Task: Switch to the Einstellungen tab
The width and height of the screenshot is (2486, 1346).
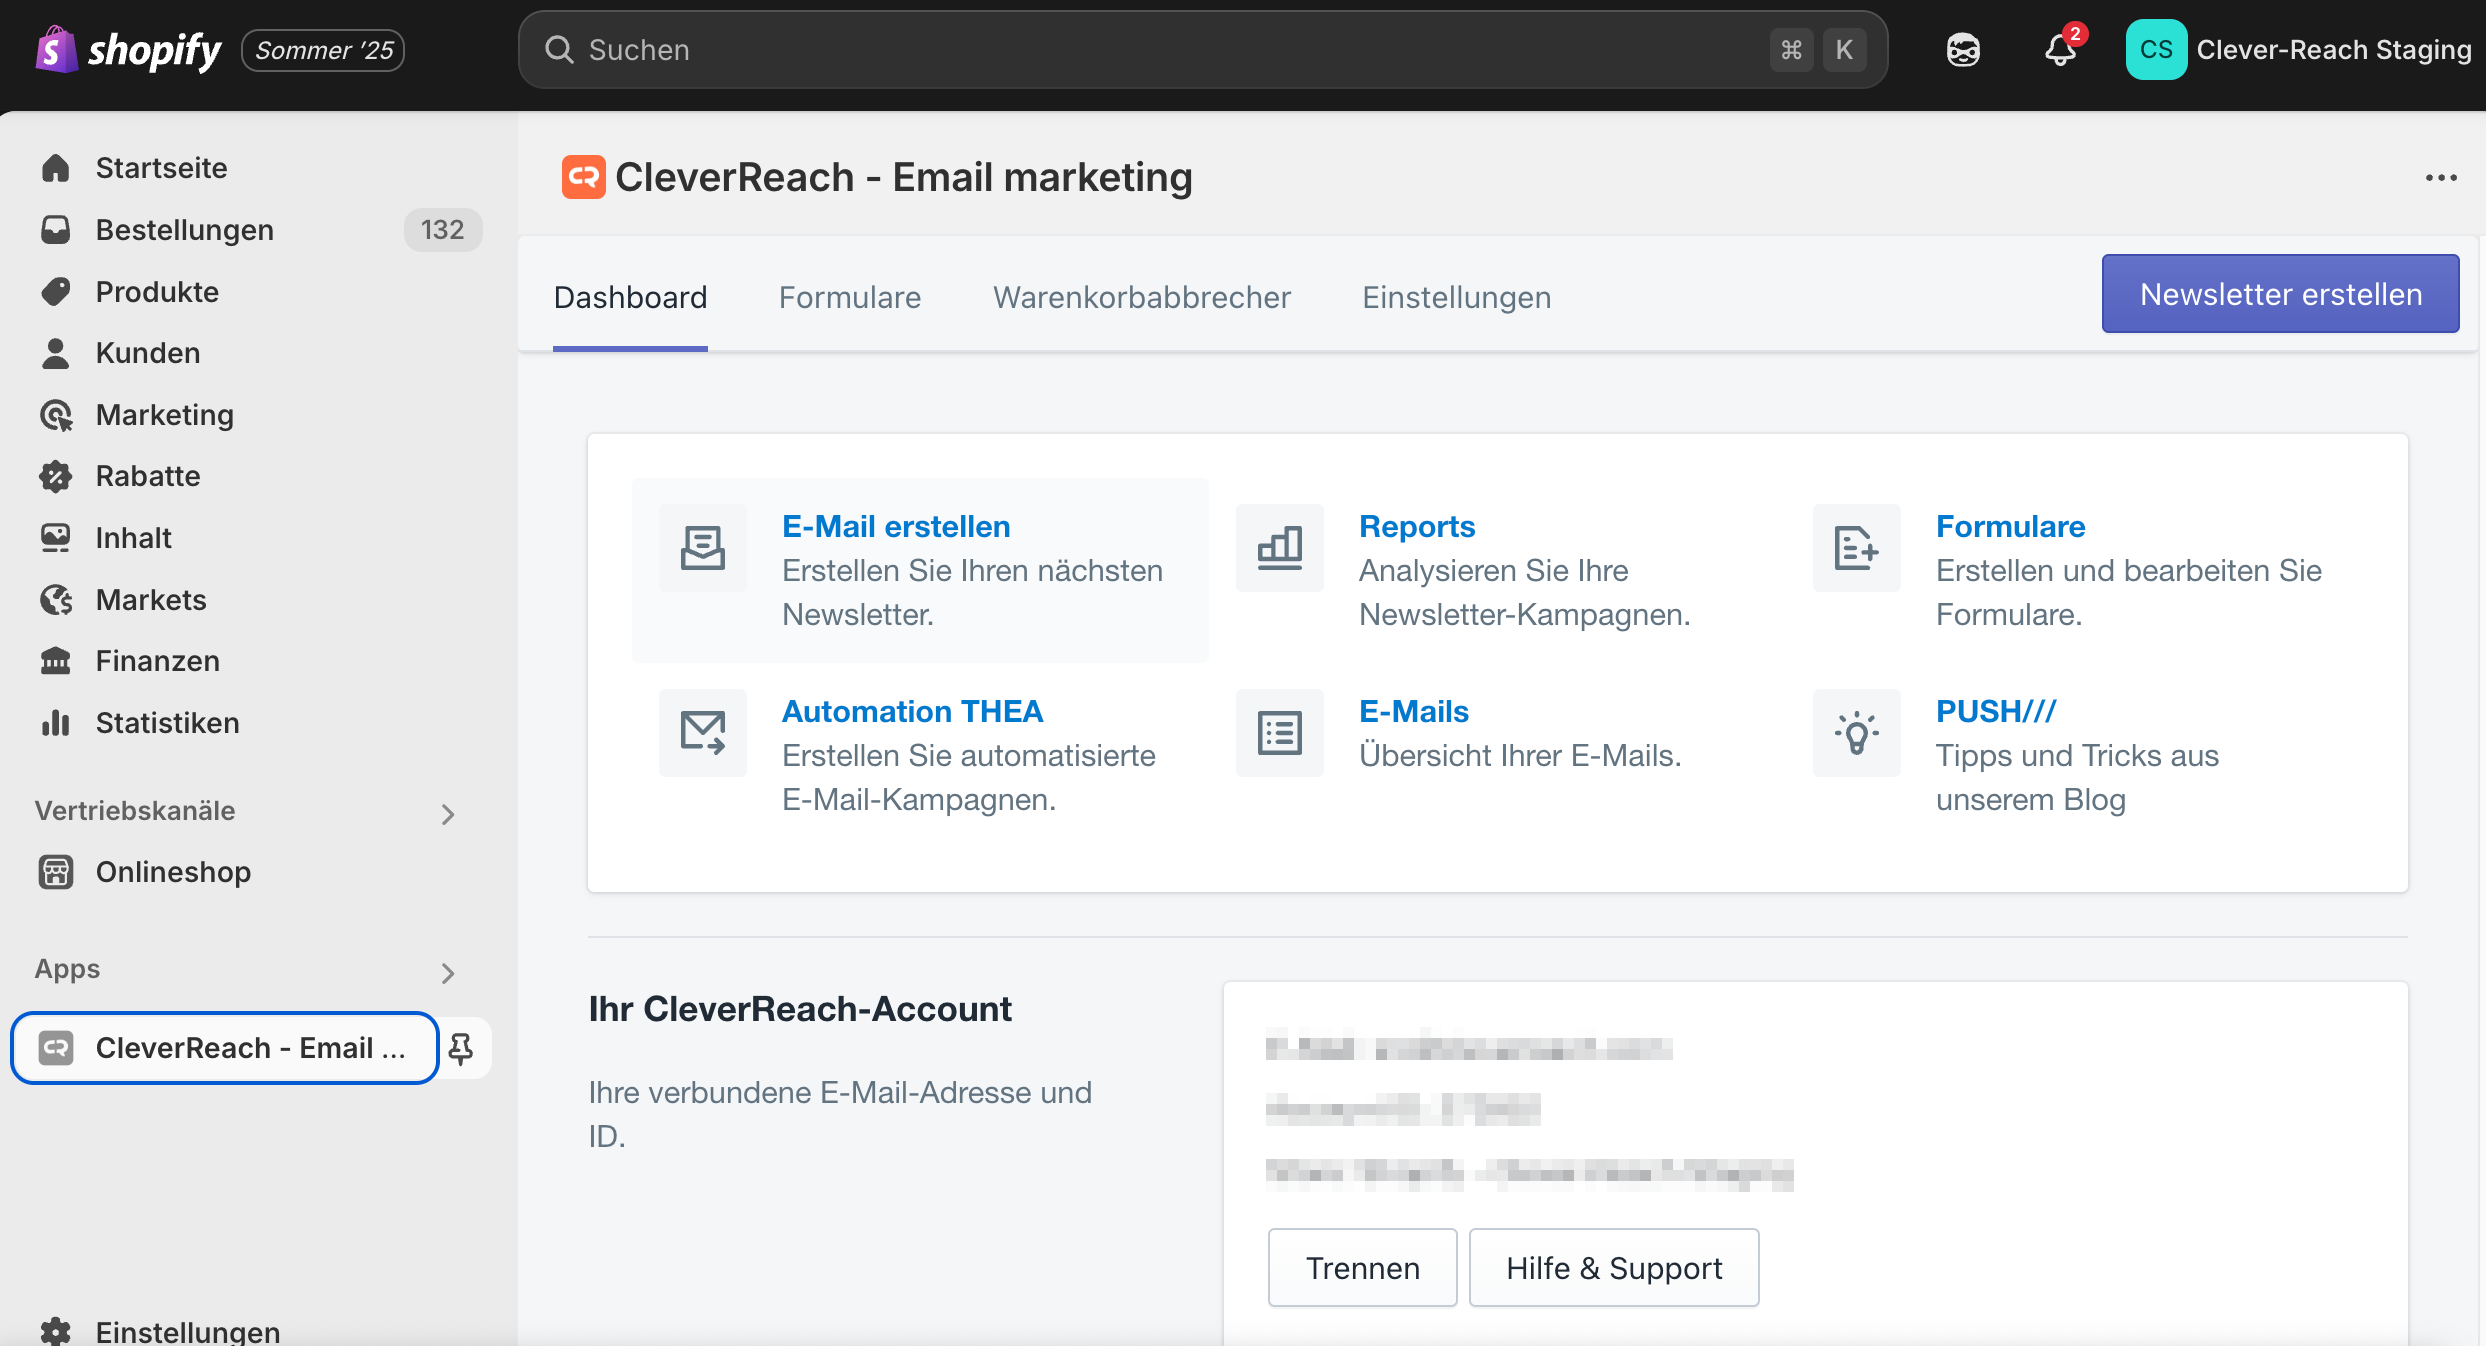Action: (x=1457, y=297)
